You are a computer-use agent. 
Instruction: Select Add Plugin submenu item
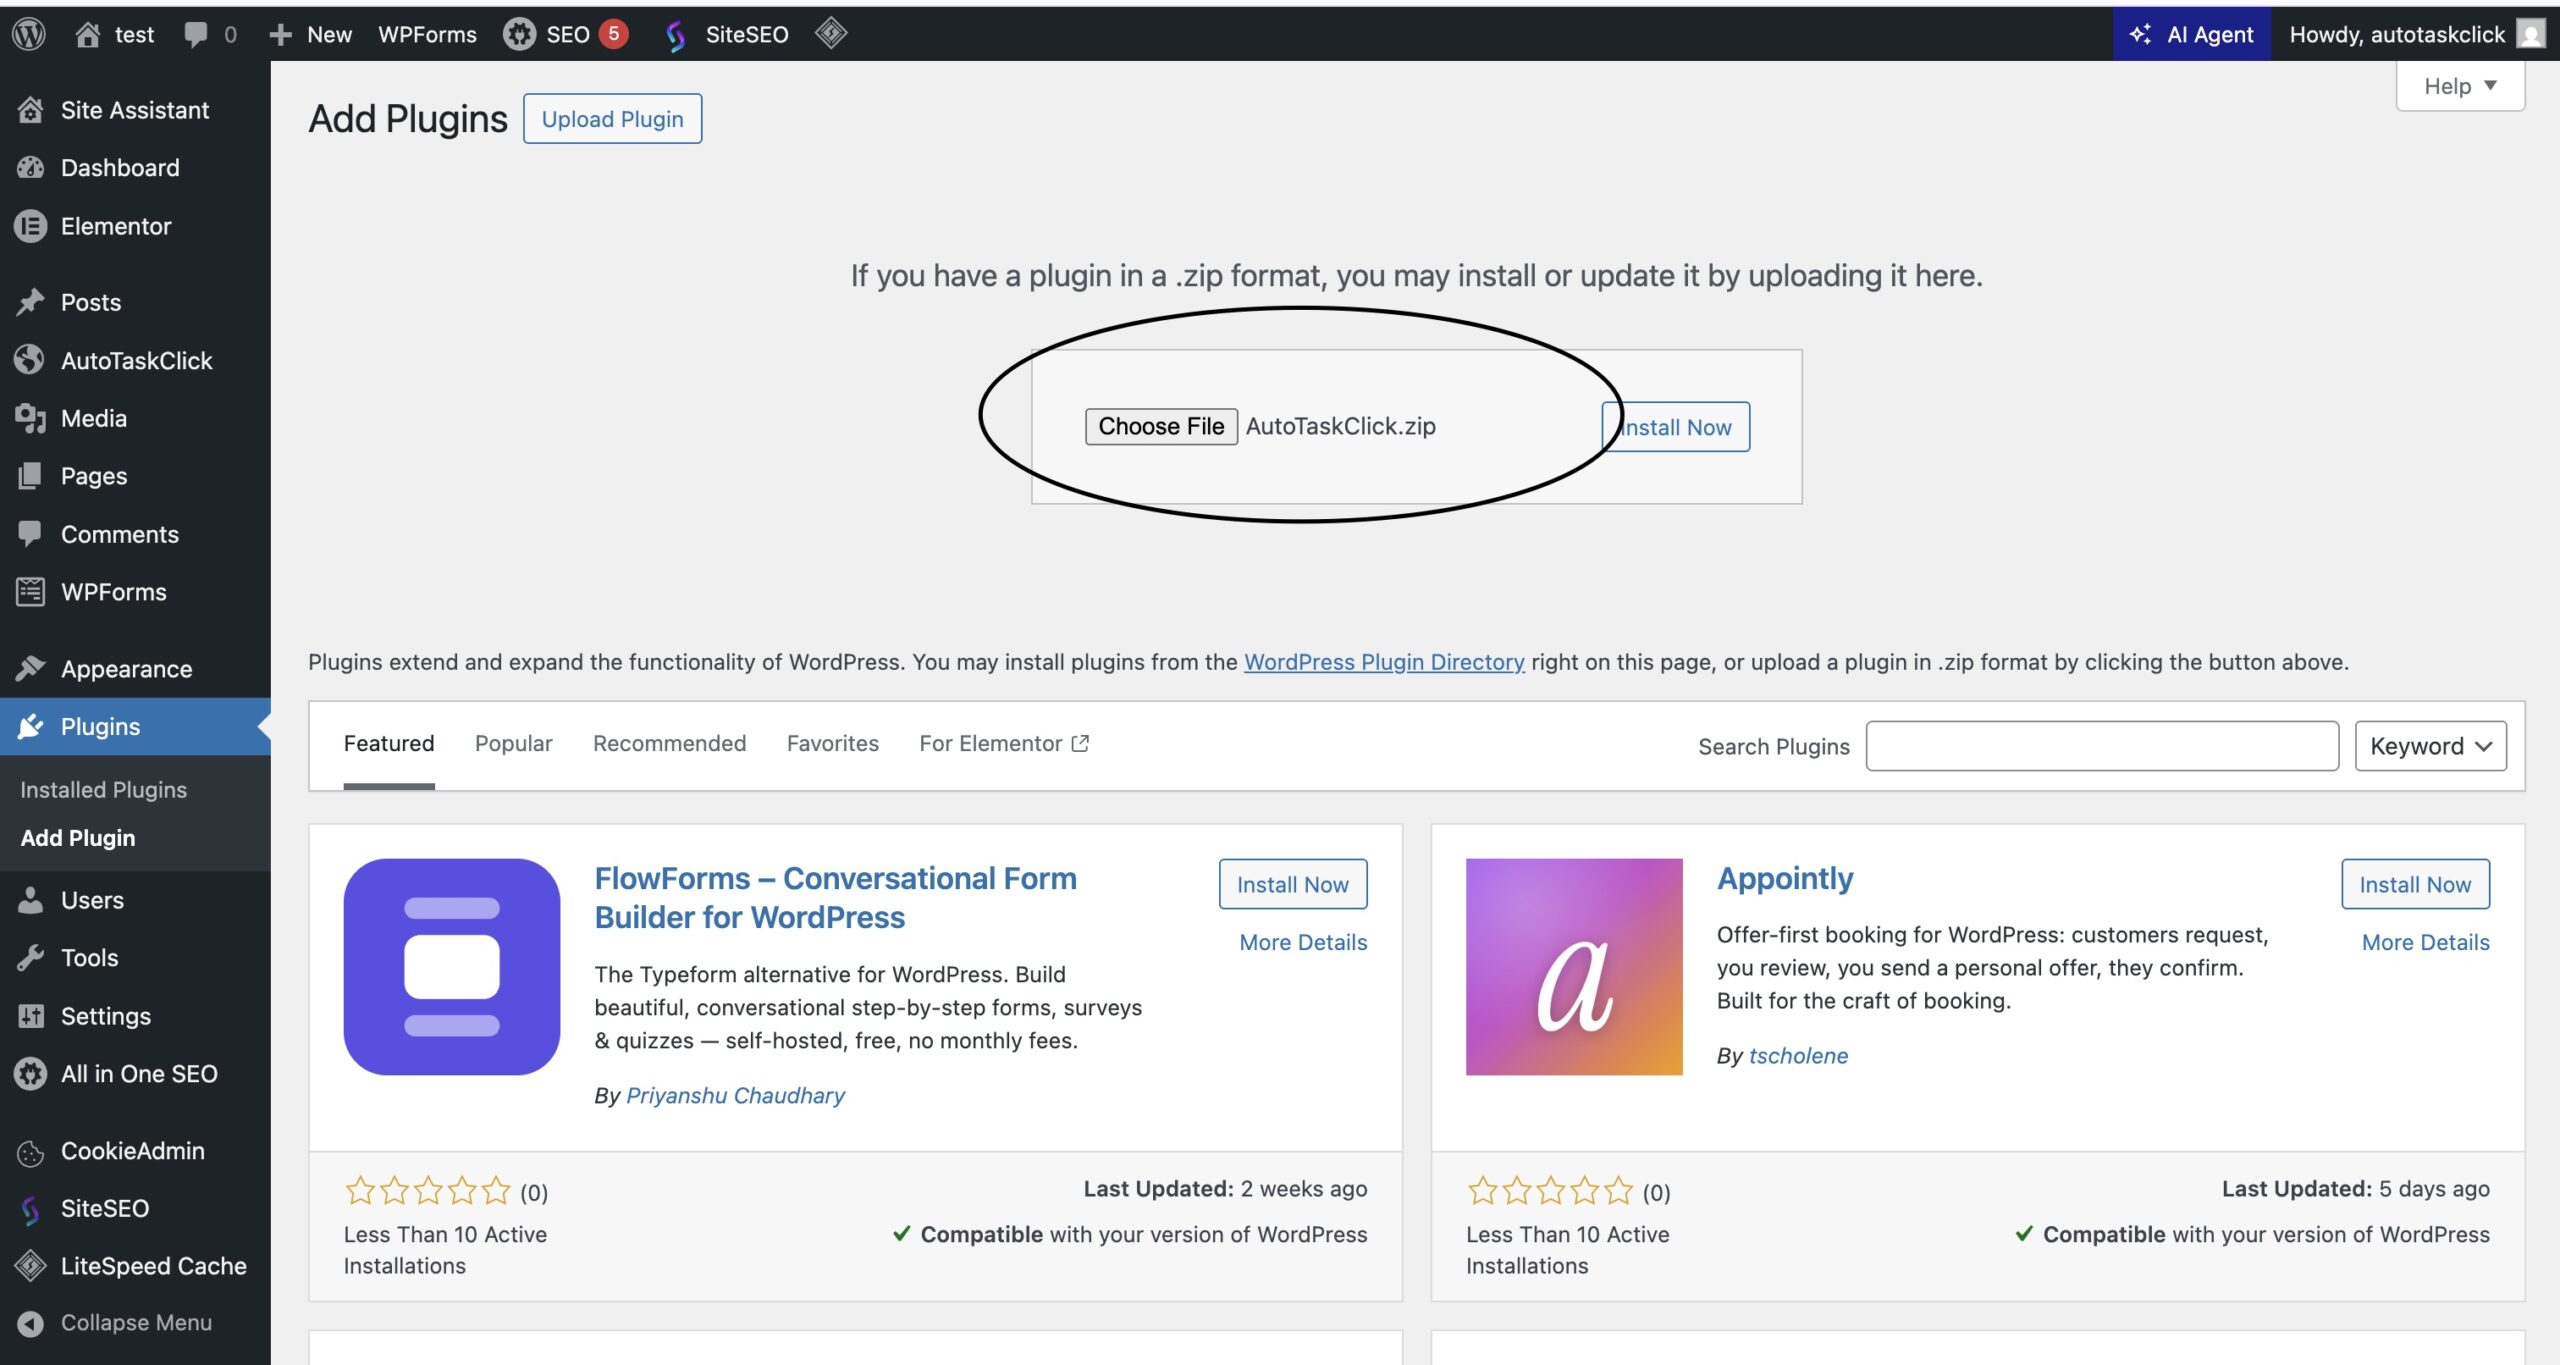tap(78, 838)
